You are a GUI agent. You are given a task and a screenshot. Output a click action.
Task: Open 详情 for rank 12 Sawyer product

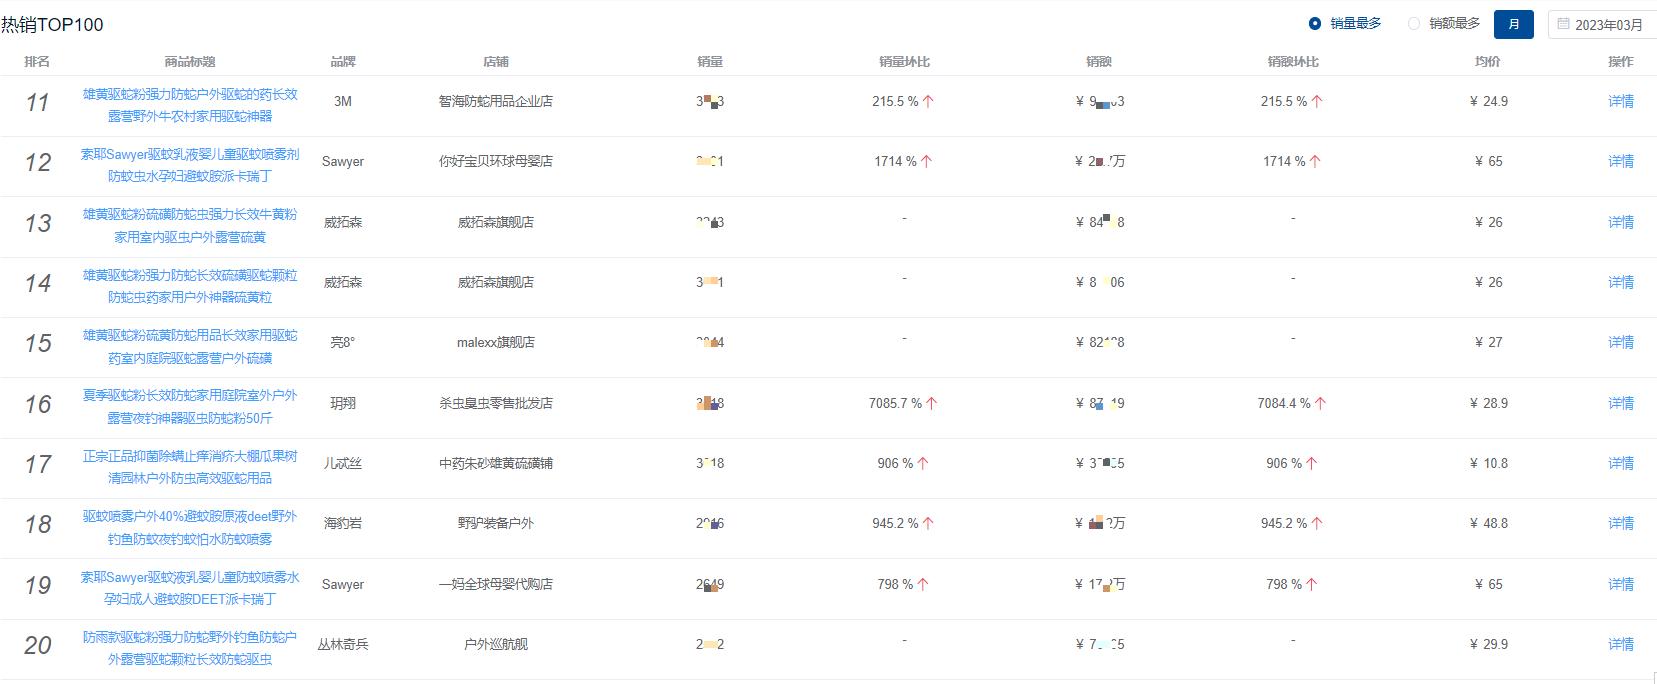pyautogui.click(x=1621, y=161)
